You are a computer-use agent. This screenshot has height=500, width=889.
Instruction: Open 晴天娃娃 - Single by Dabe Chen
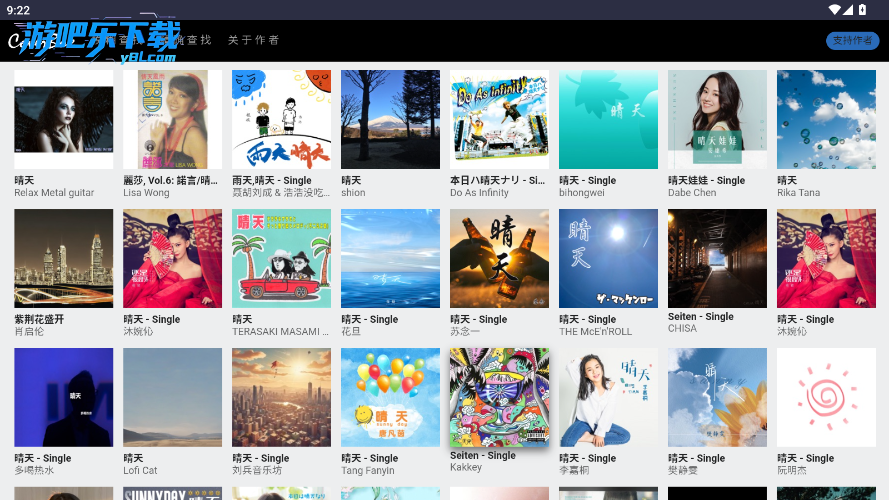tap(717, 120)
